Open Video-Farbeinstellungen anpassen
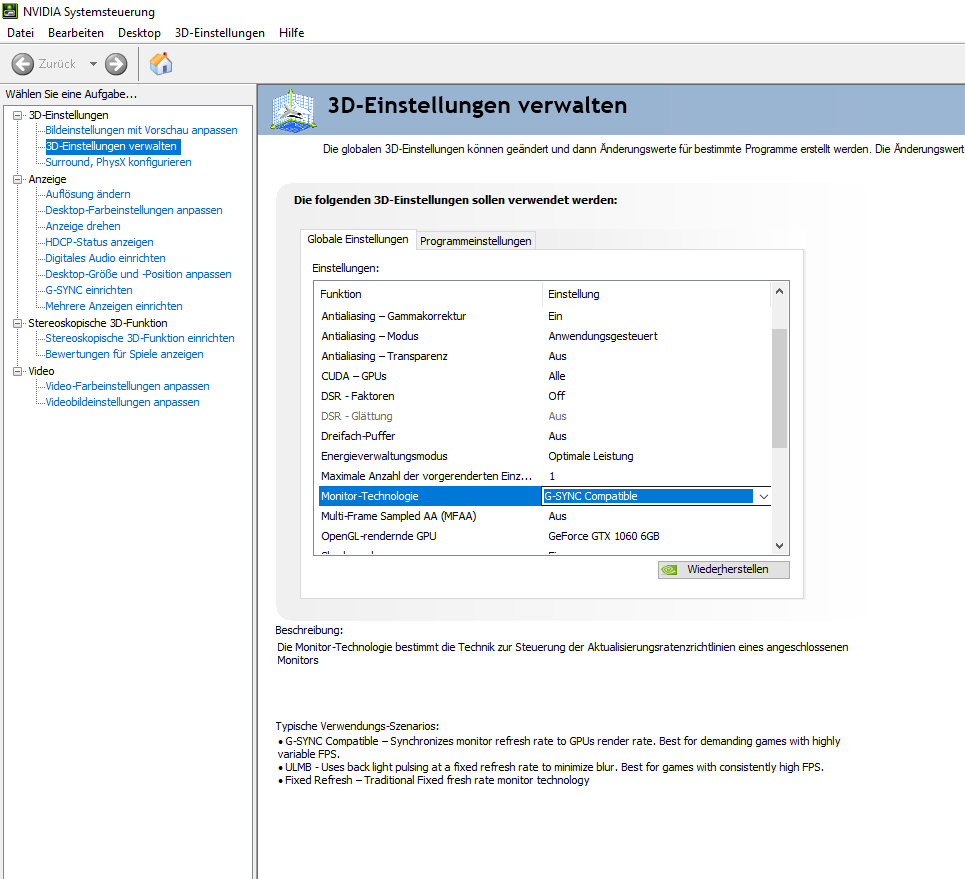The width and height of the screenshot is (965, 879). [x=127, y=386]
